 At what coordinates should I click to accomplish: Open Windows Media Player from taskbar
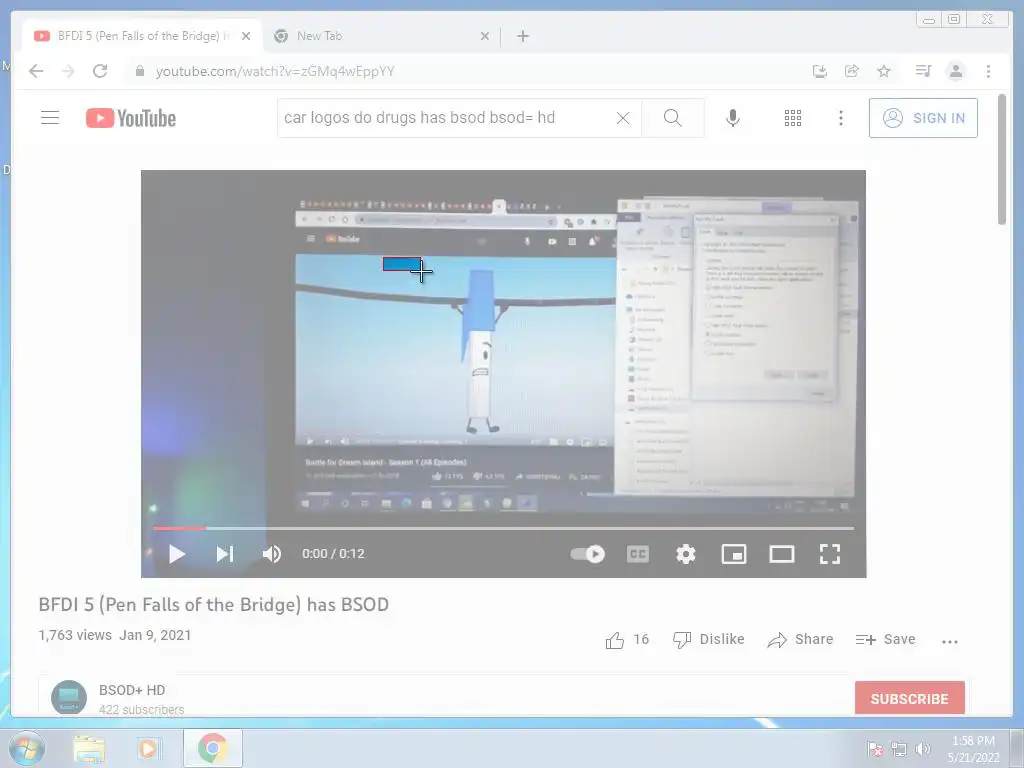(x=149, y=748)
